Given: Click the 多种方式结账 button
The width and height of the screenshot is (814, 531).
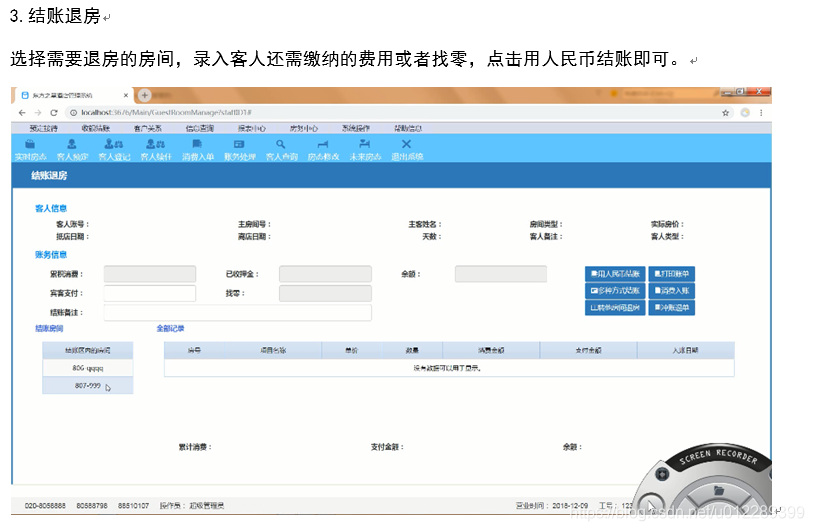Looking at the screenshot, I should pyautogui.click(x=615, y=291).
